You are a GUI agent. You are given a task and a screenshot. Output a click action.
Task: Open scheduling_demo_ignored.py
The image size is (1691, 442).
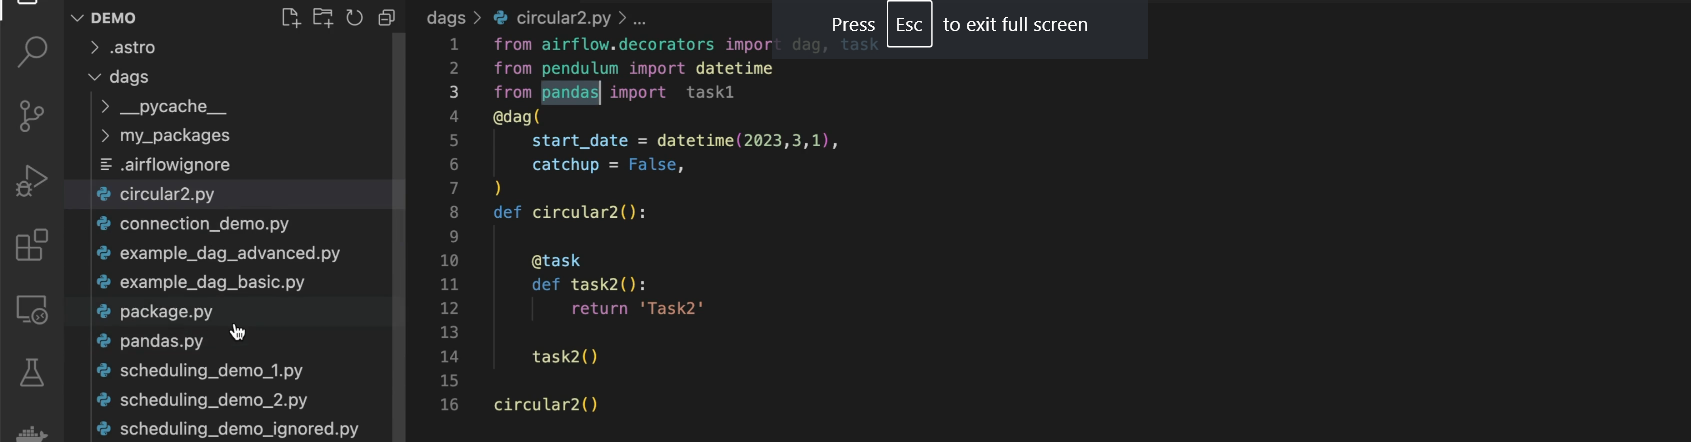click(x=239, y=429)
